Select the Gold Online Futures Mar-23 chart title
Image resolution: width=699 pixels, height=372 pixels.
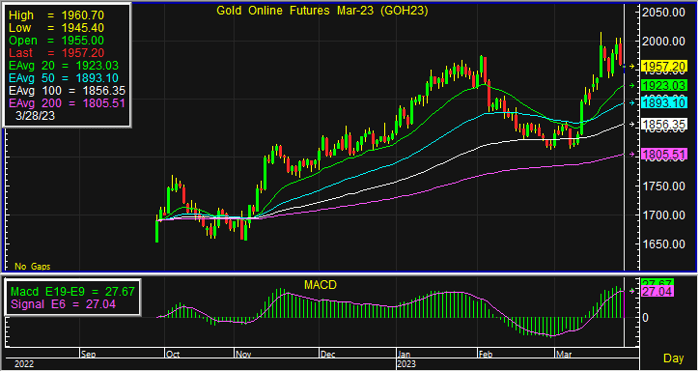[322, 11]
